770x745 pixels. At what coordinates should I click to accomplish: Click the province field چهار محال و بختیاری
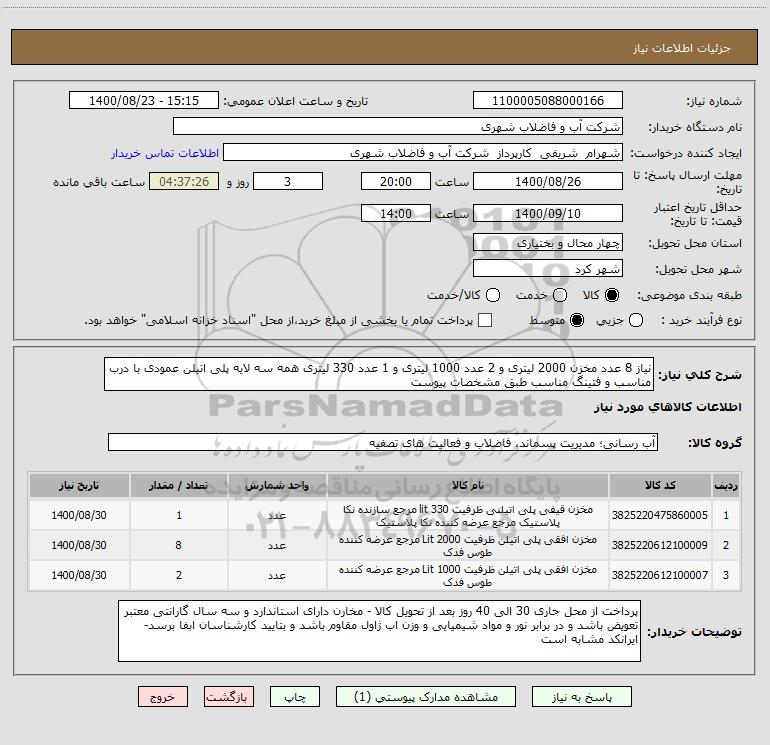tap(548, 243)
